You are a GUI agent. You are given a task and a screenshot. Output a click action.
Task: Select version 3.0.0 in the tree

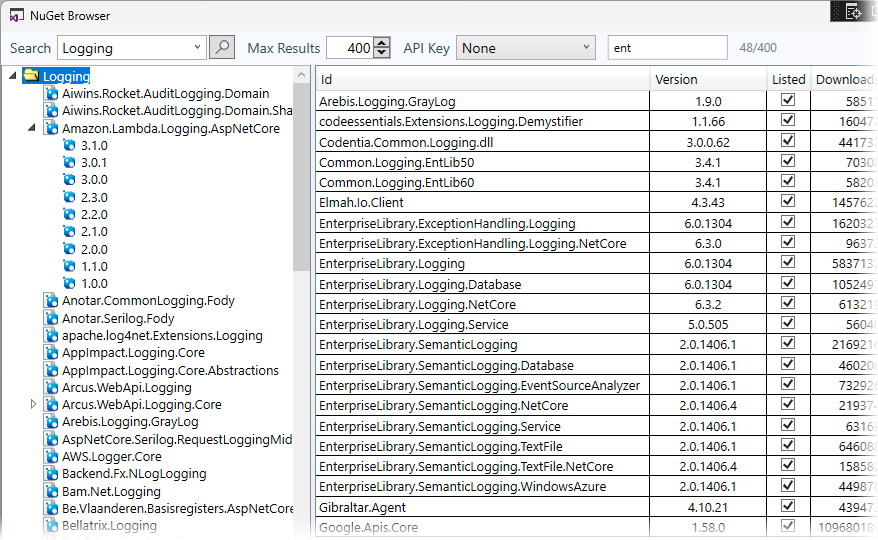click(94, 180)
